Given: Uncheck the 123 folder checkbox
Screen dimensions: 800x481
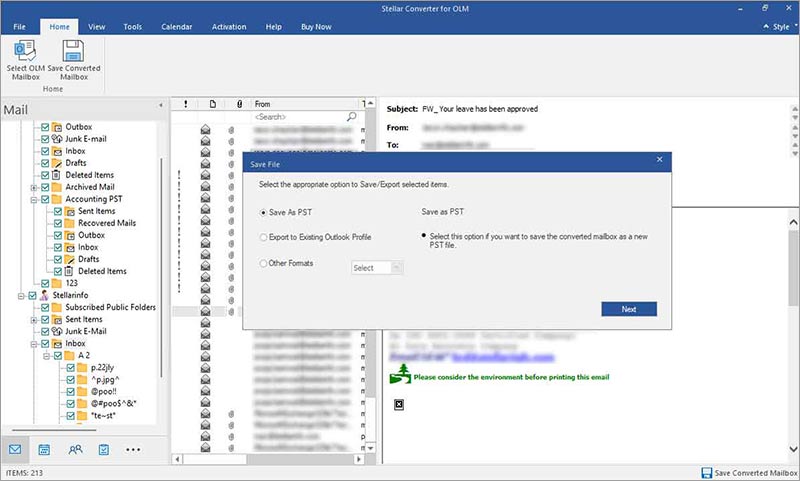Looking at the screenshot, I should tap(45, 283).
